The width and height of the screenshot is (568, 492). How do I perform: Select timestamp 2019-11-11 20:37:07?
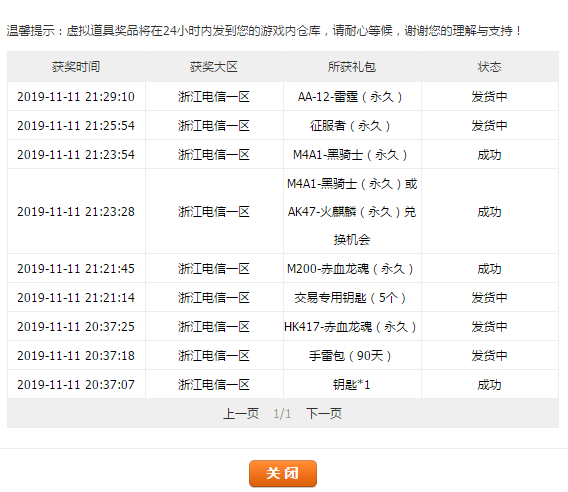click(x=76, y=384)
